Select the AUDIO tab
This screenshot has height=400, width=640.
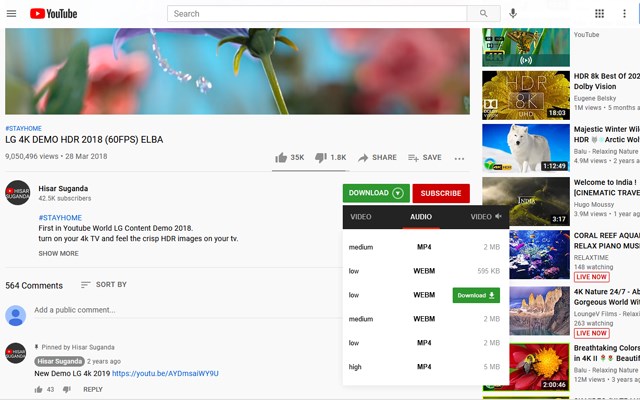click(x=421, y=217)
